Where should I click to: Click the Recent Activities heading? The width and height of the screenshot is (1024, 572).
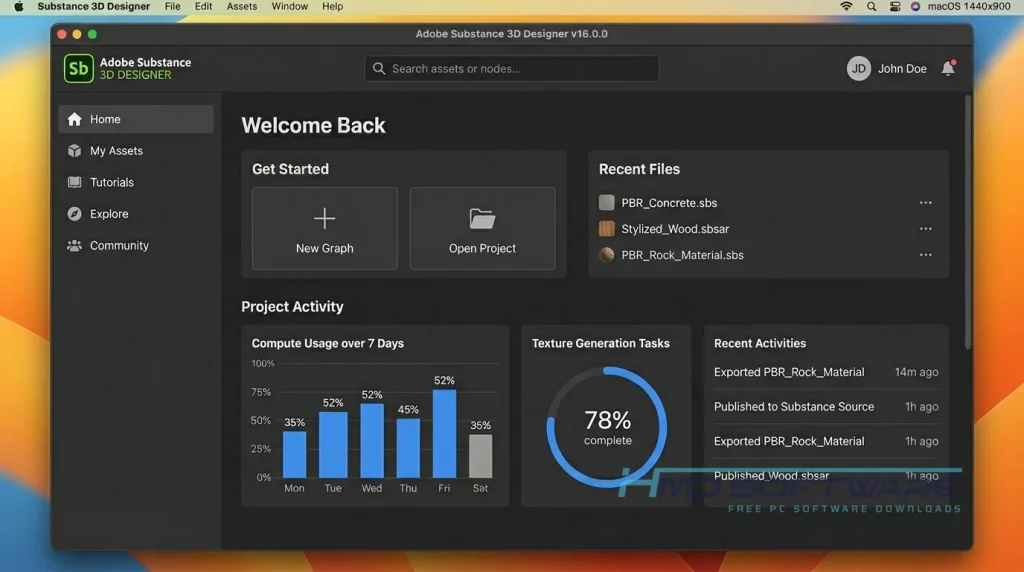click(x=760, y=343)
